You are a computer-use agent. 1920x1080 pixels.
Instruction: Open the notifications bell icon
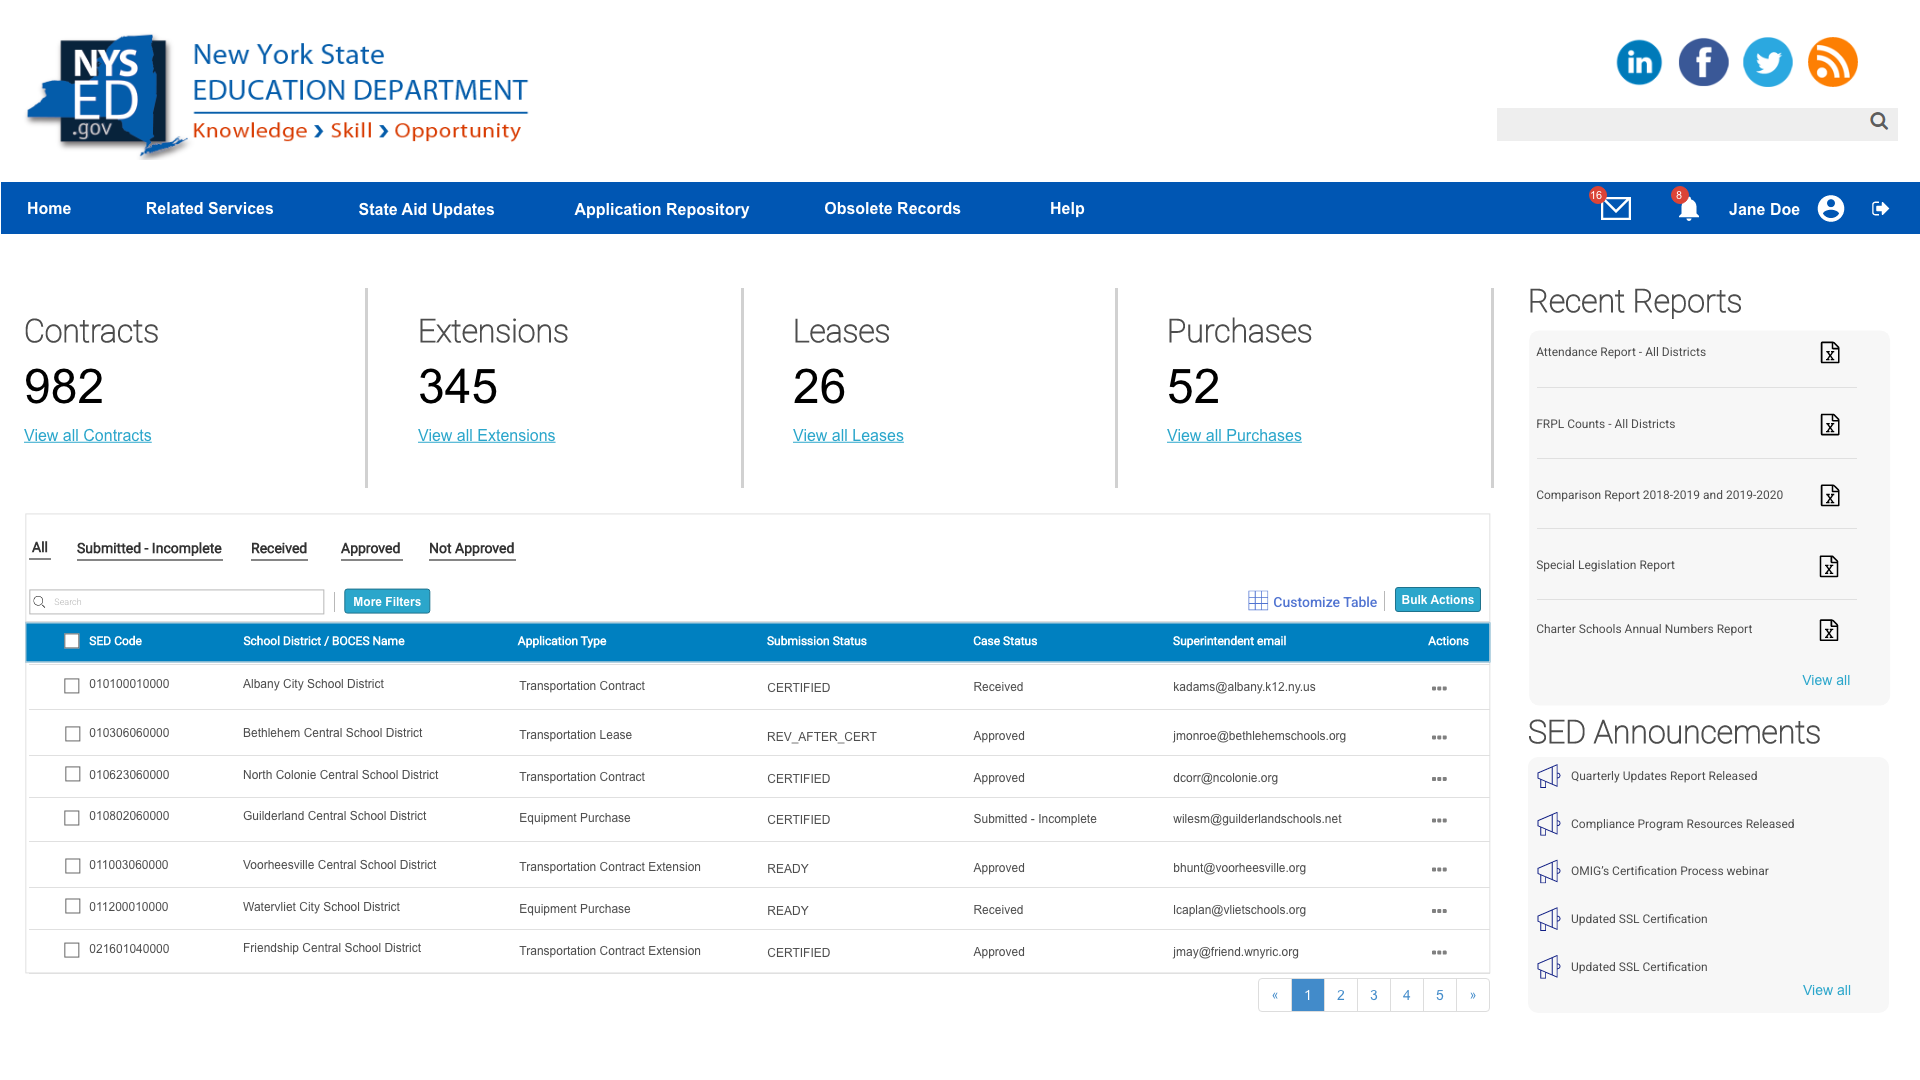[1688, 209]
